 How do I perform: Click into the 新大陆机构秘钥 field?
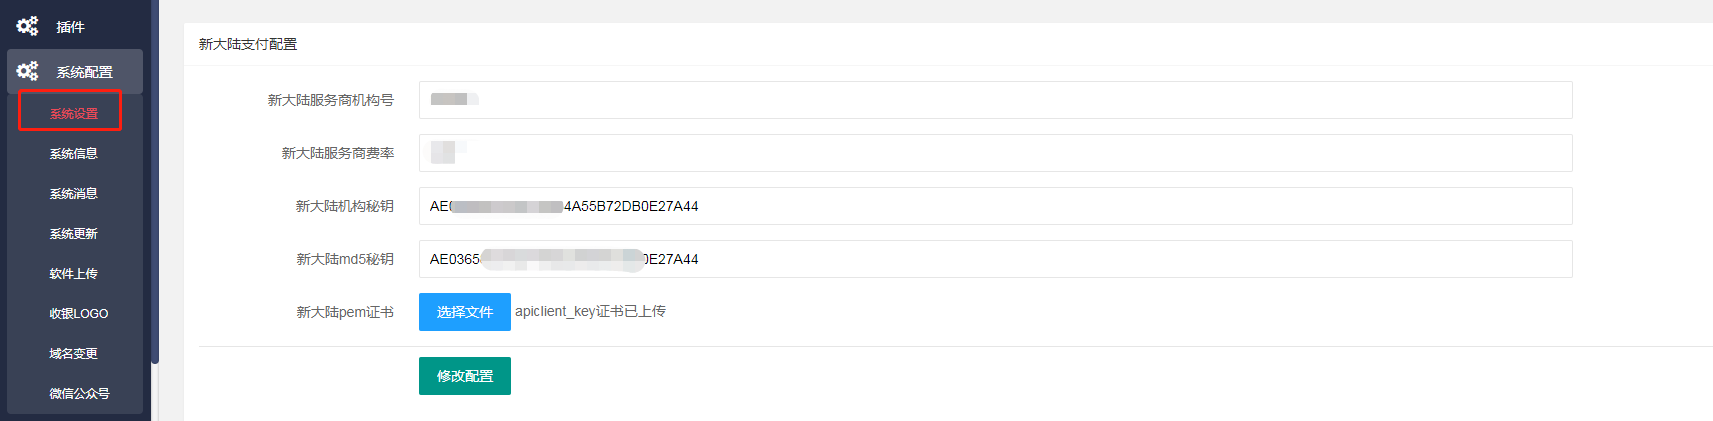(995, 206)
